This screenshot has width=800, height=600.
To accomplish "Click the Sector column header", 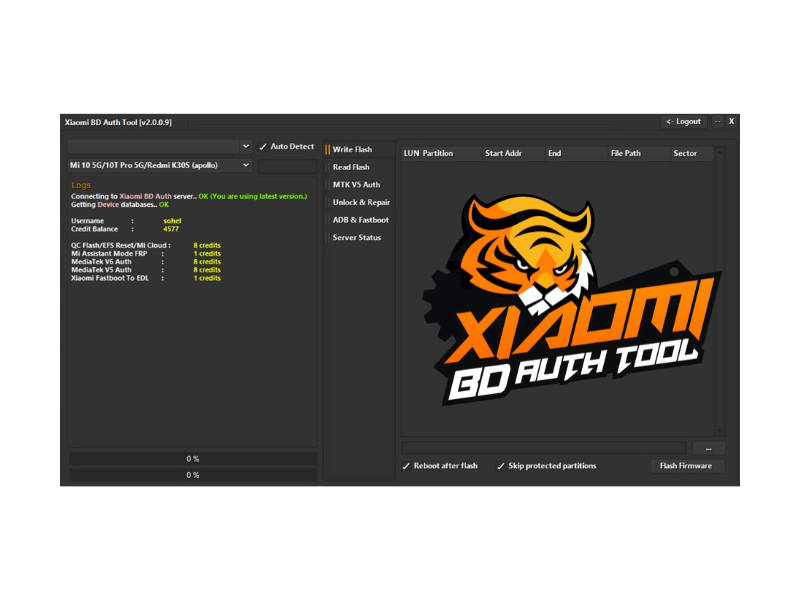I will coord(692,154).
